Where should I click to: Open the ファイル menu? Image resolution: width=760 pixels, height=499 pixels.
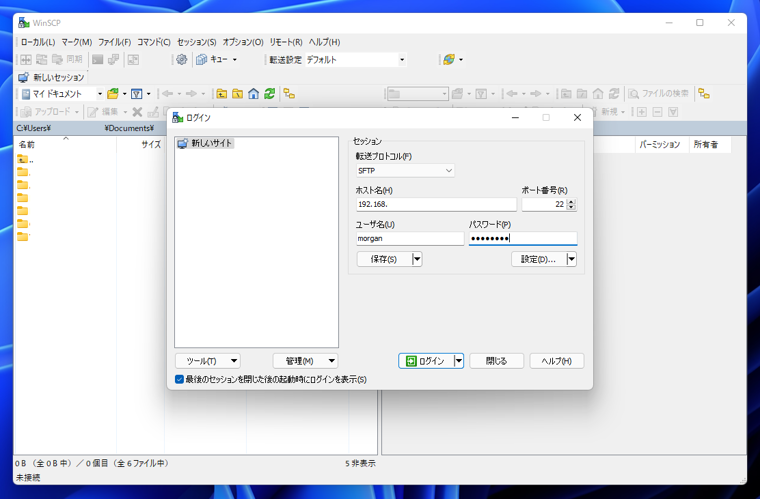(114, 42)
